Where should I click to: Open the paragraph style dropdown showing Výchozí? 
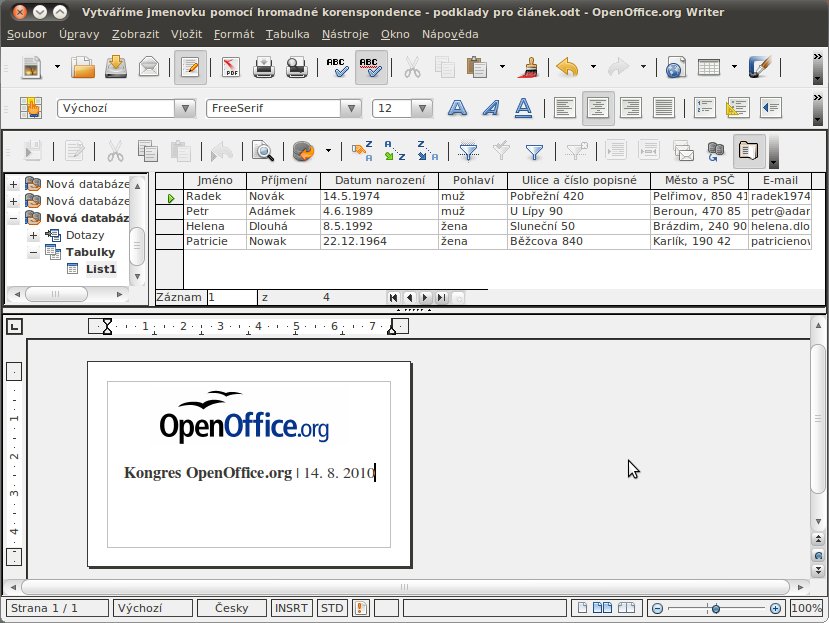click(185, 108)
